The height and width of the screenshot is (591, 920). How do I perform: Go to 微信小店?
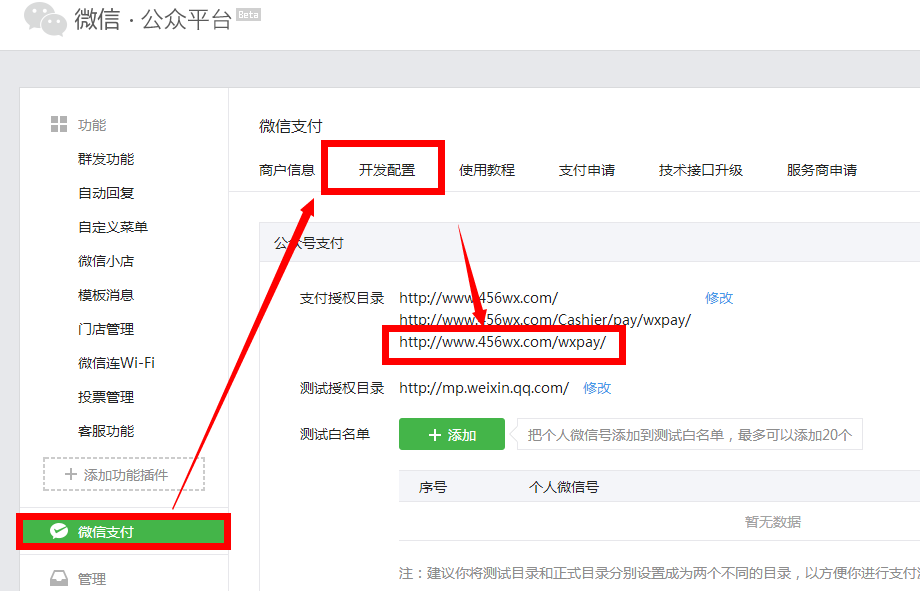(x=106, y=261)
